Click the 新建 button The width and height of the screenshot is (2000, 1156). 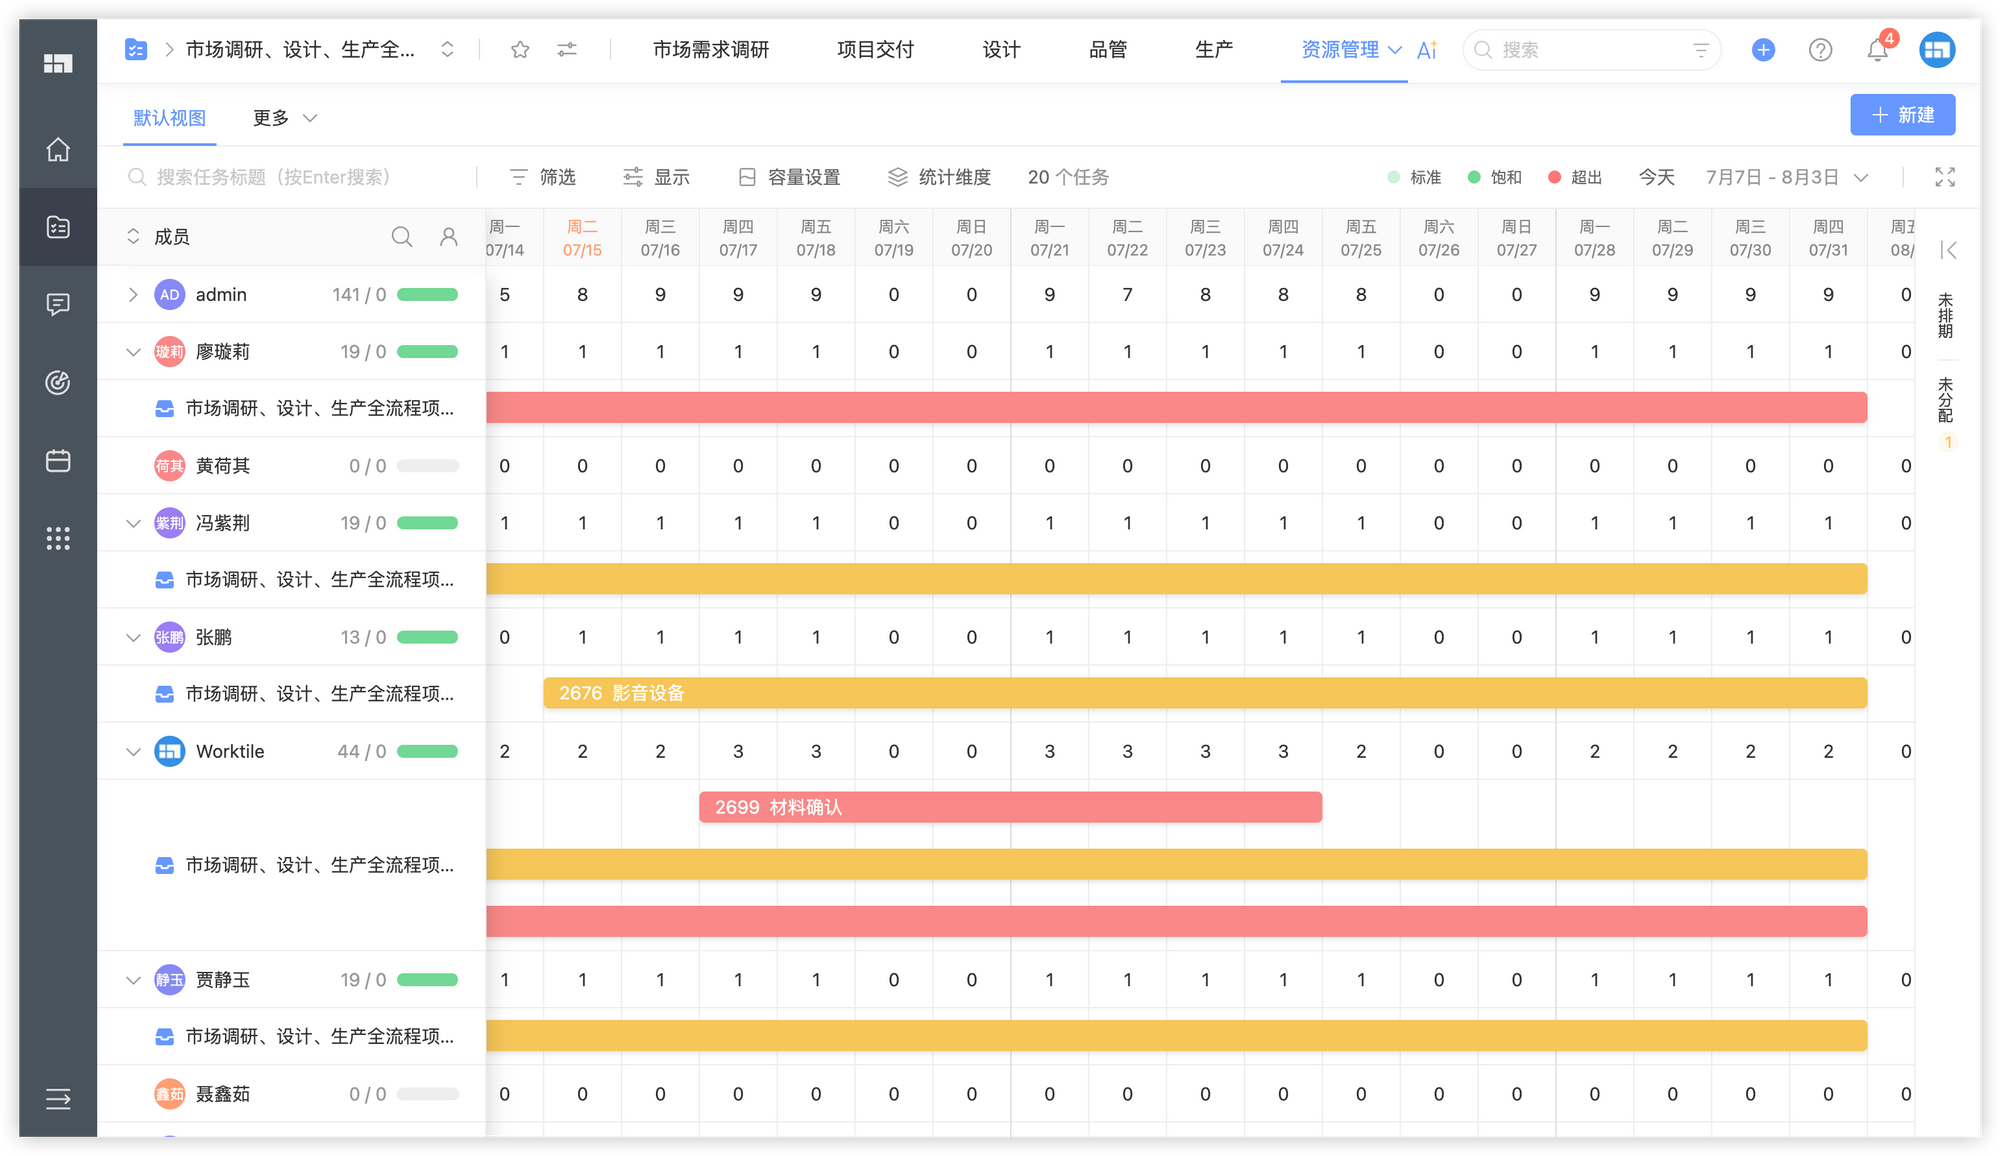(x=1902, y=115)
